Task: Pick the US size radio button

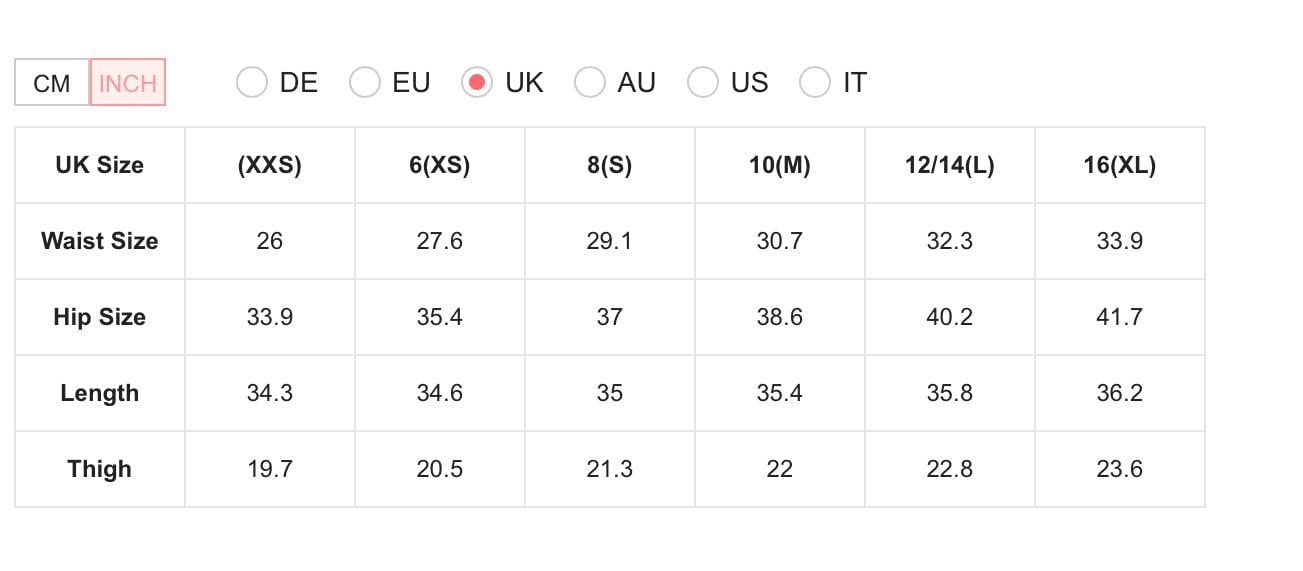Action: pyautogui.click(x=703, y=82)
